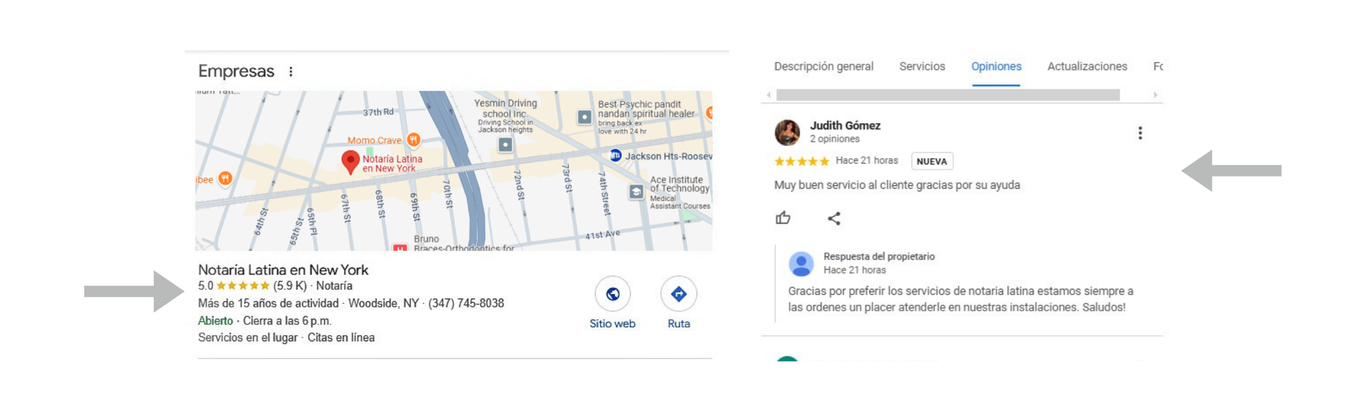Click review text 'Muy buen servicio al cliente'
Screen dimensions: 1366x420
click(848, 185)
